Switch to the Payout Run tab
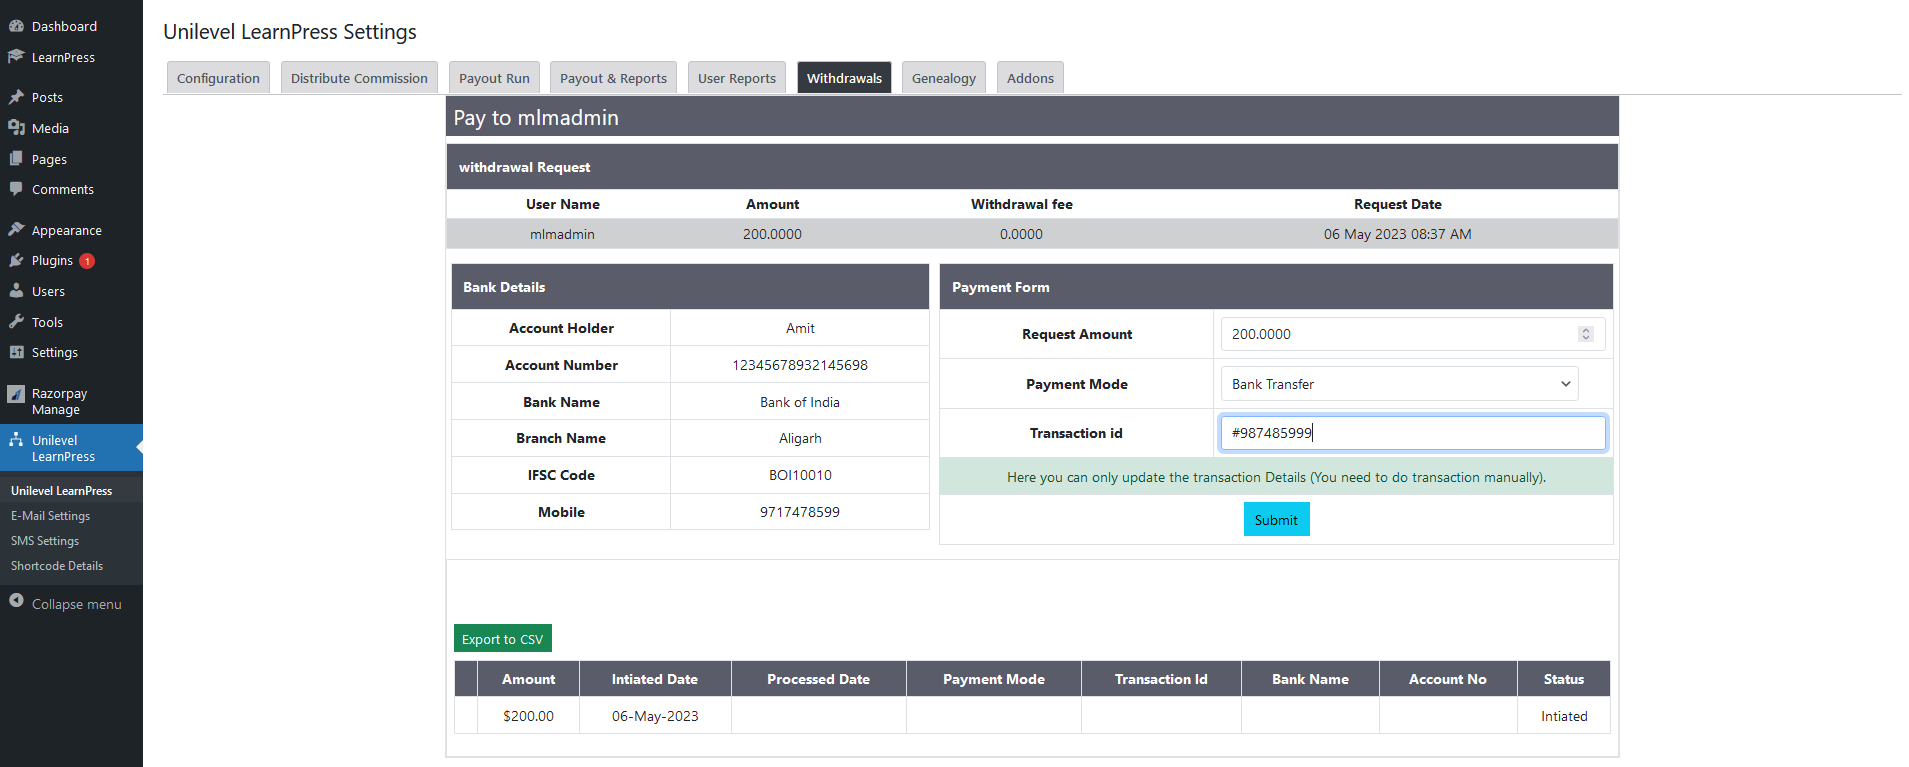The width and height of the screenshot is (1909, 767). (494, 78)
